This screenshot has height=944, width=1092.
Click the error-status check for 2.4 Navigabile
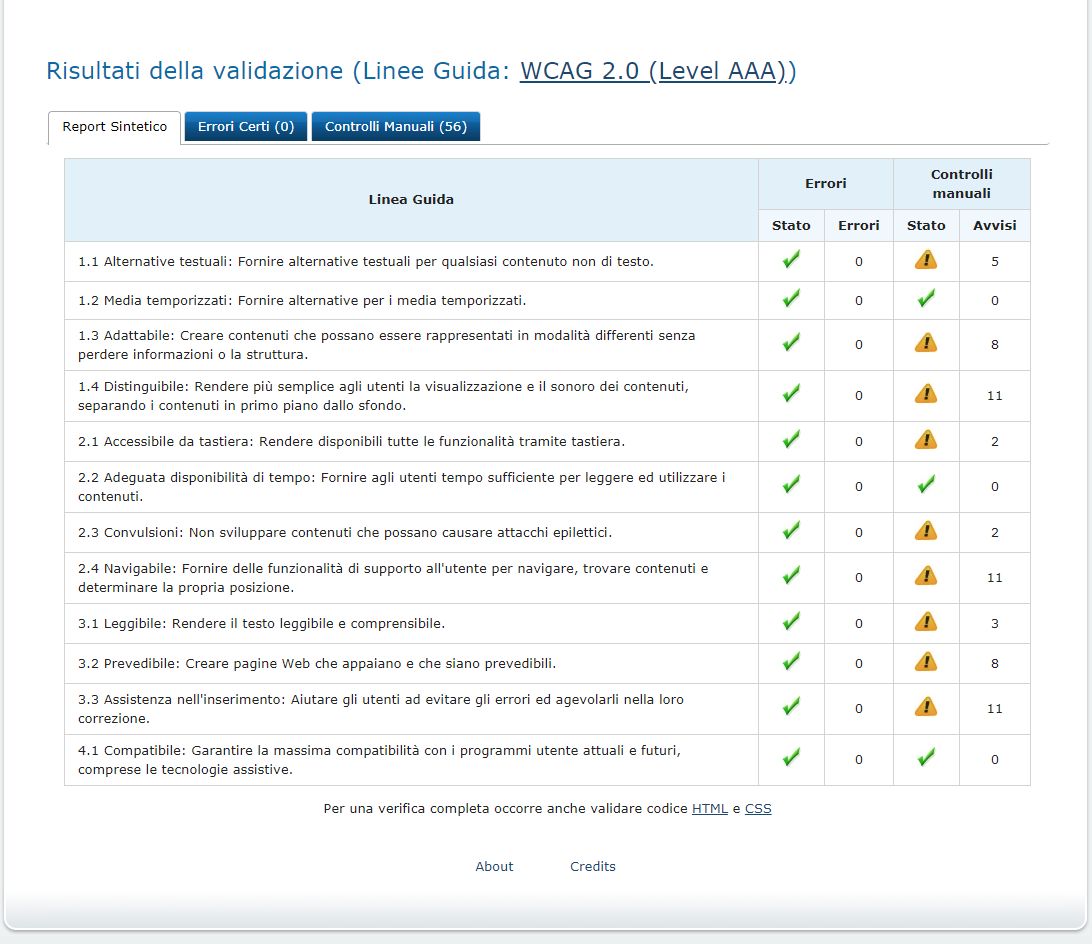[x=791, y=575]
